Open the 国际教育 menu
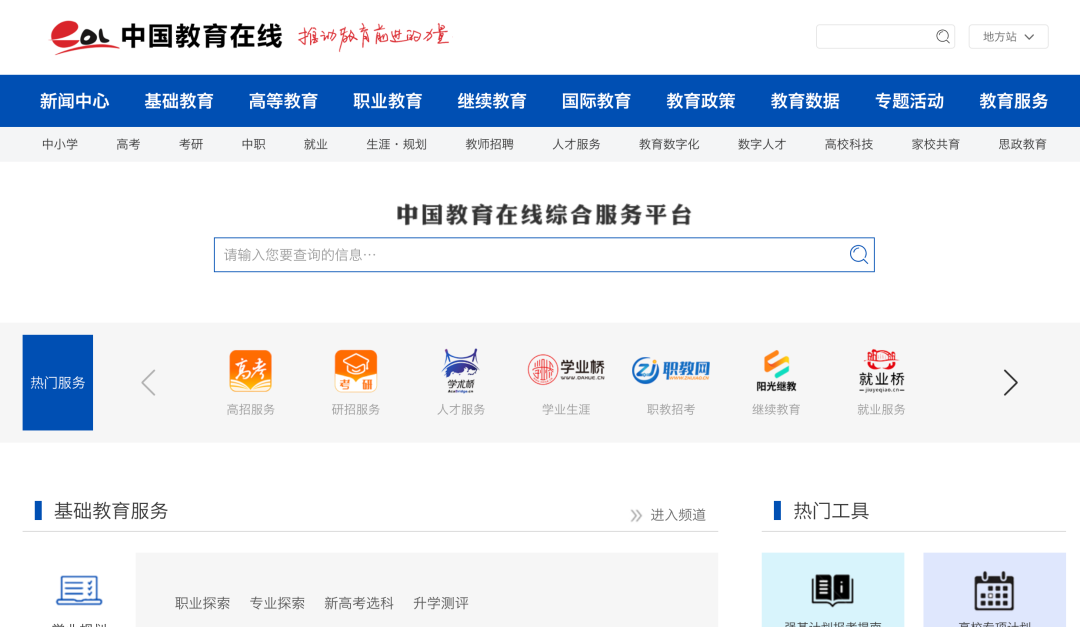The width and height of the screenshot is (1080, 627). point(596,101)
